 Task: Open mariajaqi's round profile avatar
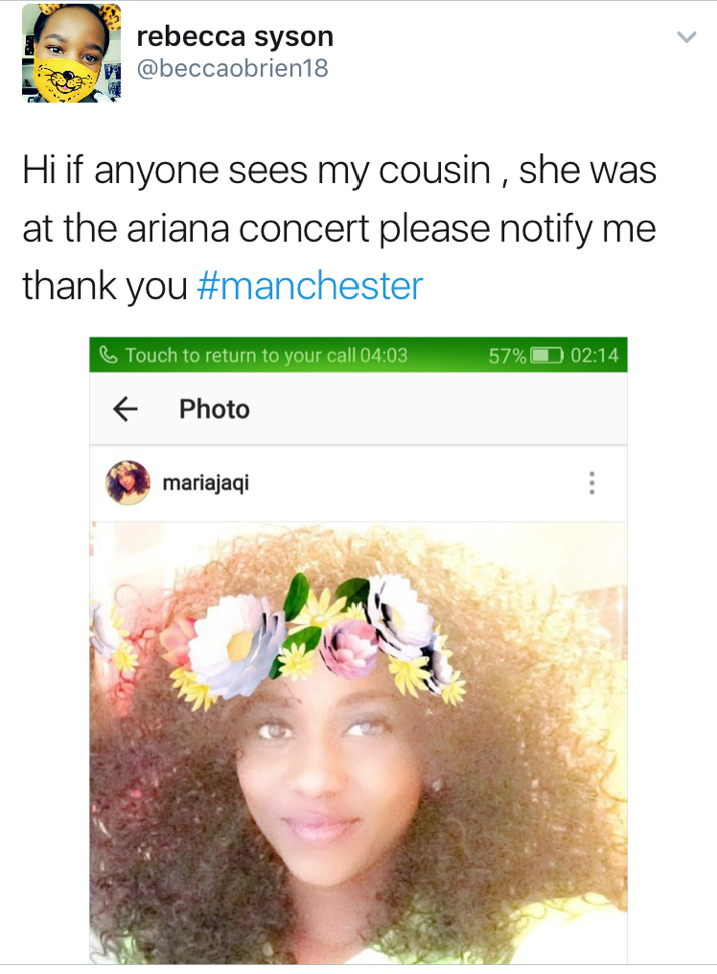pyautogui.click(x=128, y=483)
